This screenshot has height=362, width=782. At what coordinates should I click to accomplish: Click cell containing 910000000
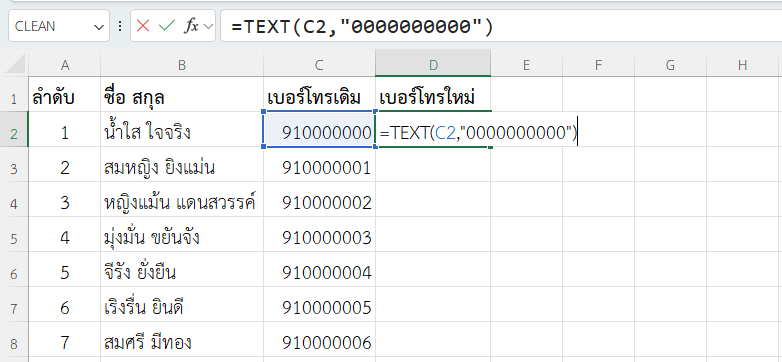(x=319, y=129)
